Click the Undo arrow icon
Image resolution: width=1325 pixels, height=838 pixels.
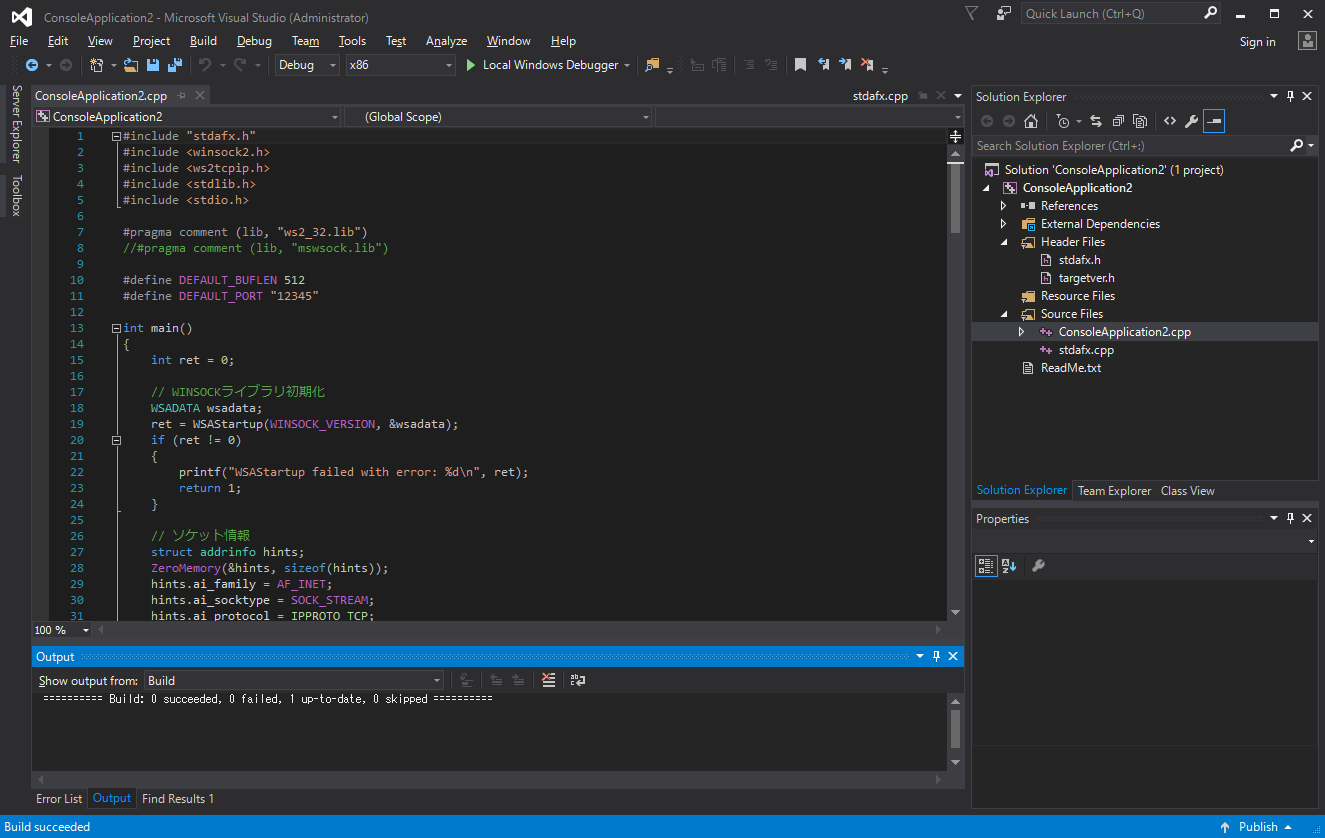tap(204, 65)
